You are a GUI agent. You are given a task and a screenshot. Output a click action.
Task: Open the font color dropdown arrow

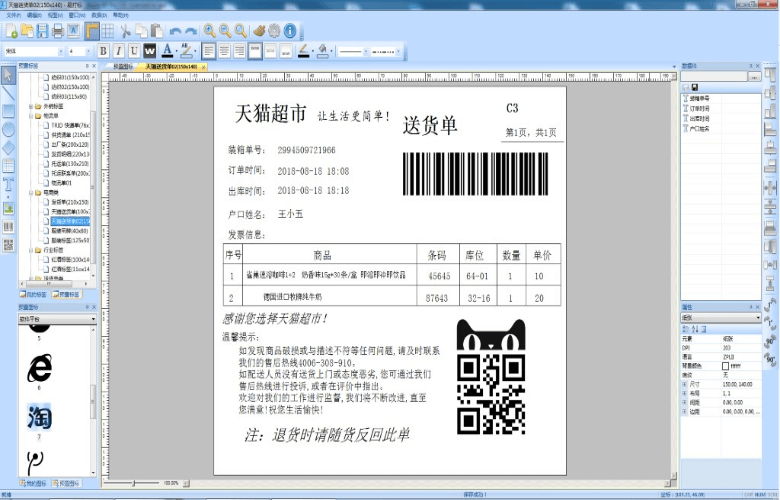pyautogui.click(x=176, y=50)
